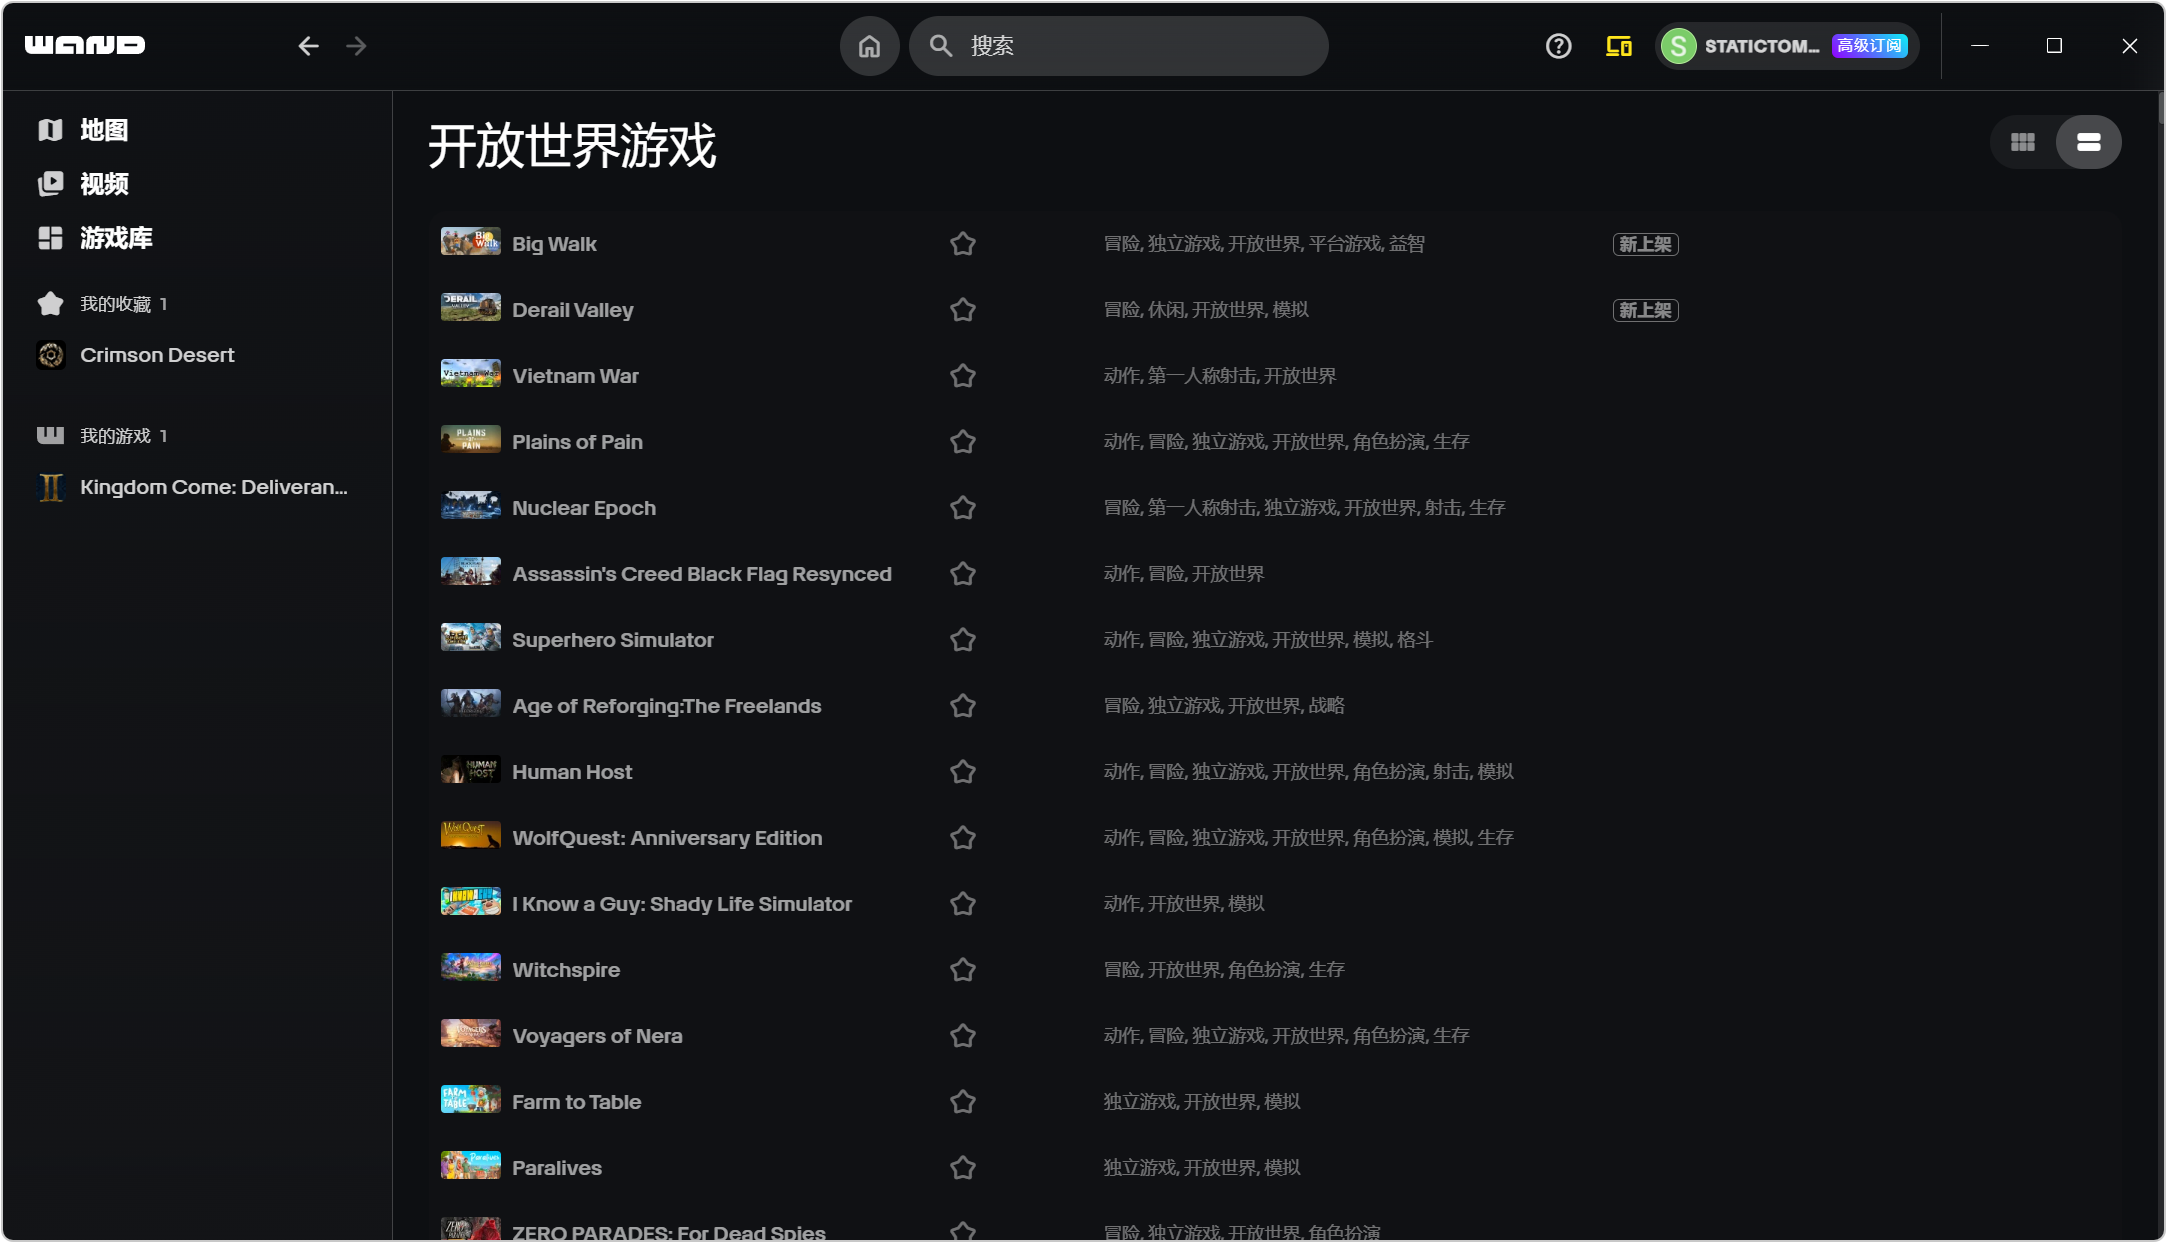Click the search box
Viewport: 2167px width, 1243px height.
coord(1119,46)
